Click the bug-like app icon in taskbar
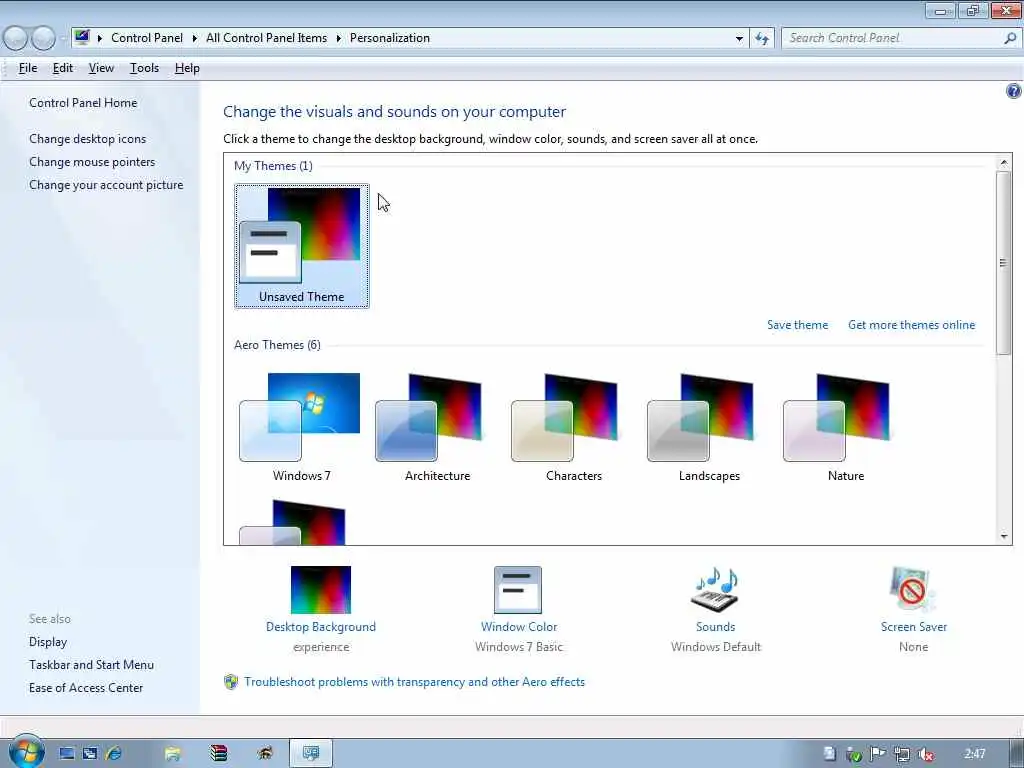Screen dimensions: 1024x768 tap(264, 754)
